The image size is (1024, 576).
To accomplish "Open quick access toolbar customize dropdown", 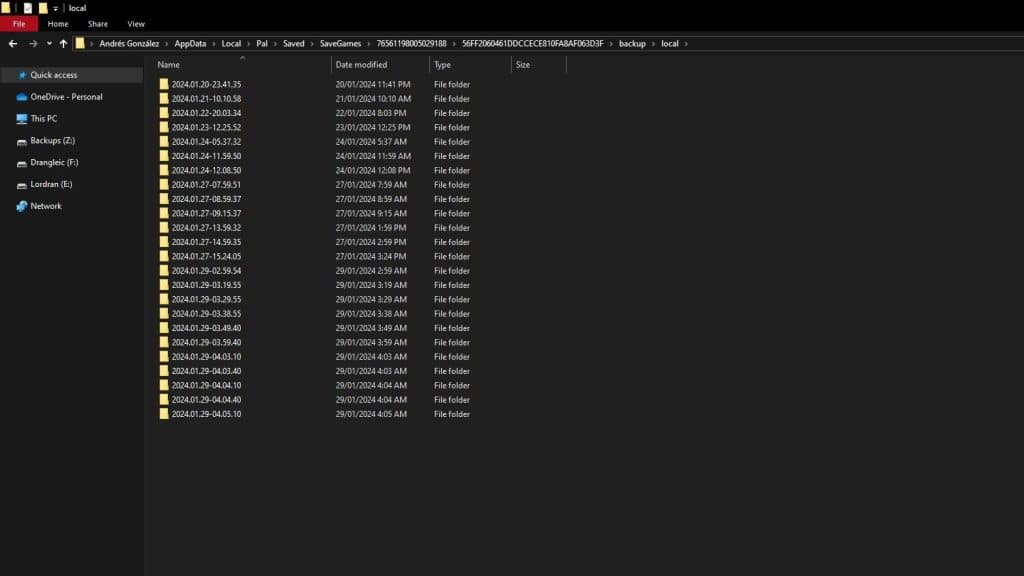I will 56,8.
